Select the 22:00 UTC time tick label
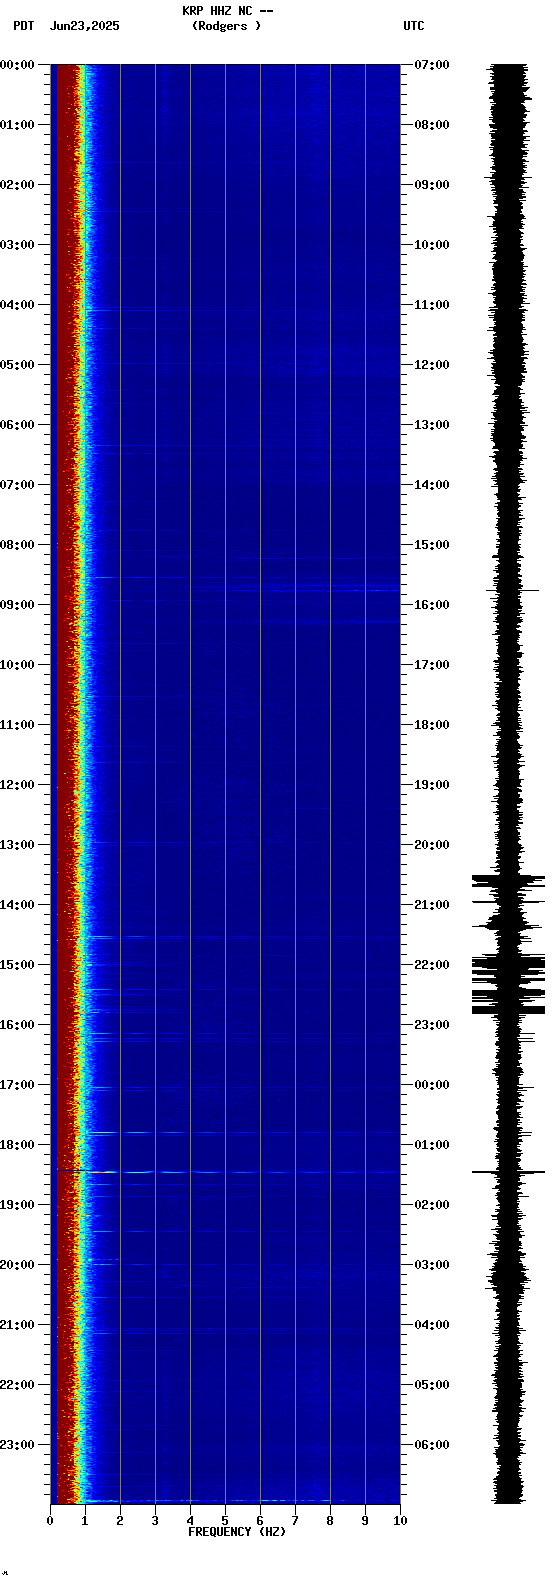Image resolution: width=552 pixels, height=1584 pixels. pos(432,965)
